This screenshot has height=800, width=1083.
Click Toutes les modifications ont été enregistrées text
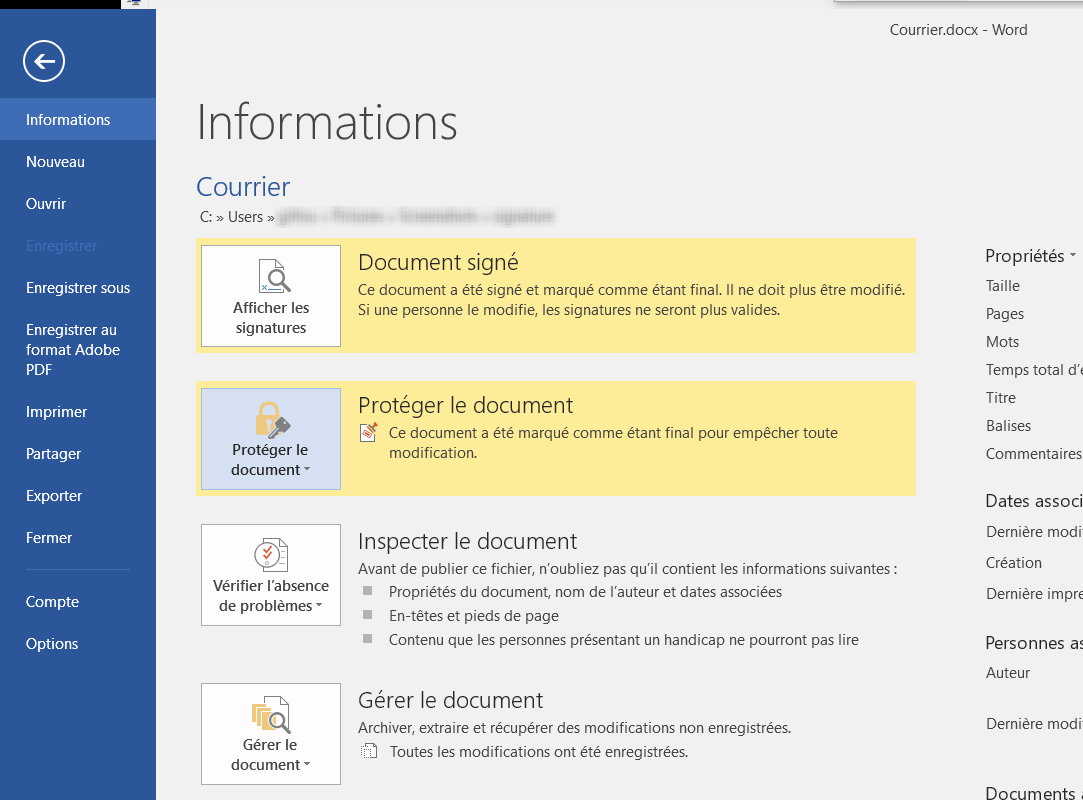point(538,752)
